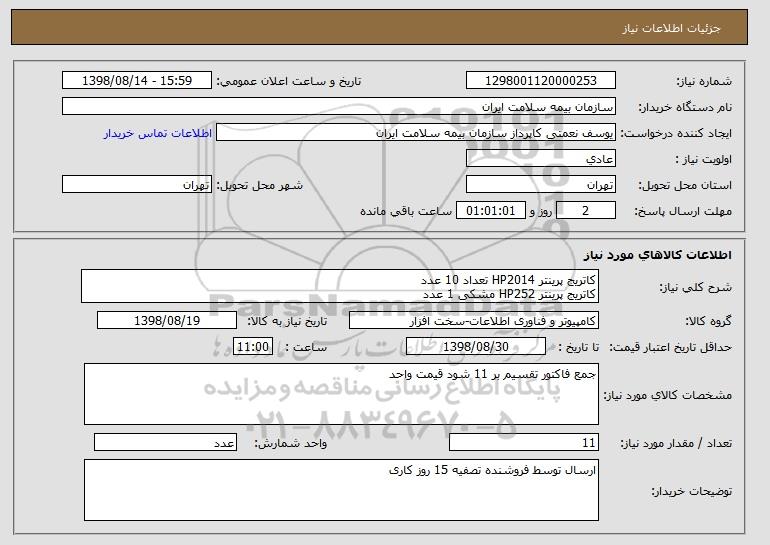Click the need number field 1298001120000253
Screen dimensions: 770x545
[541, 81]
